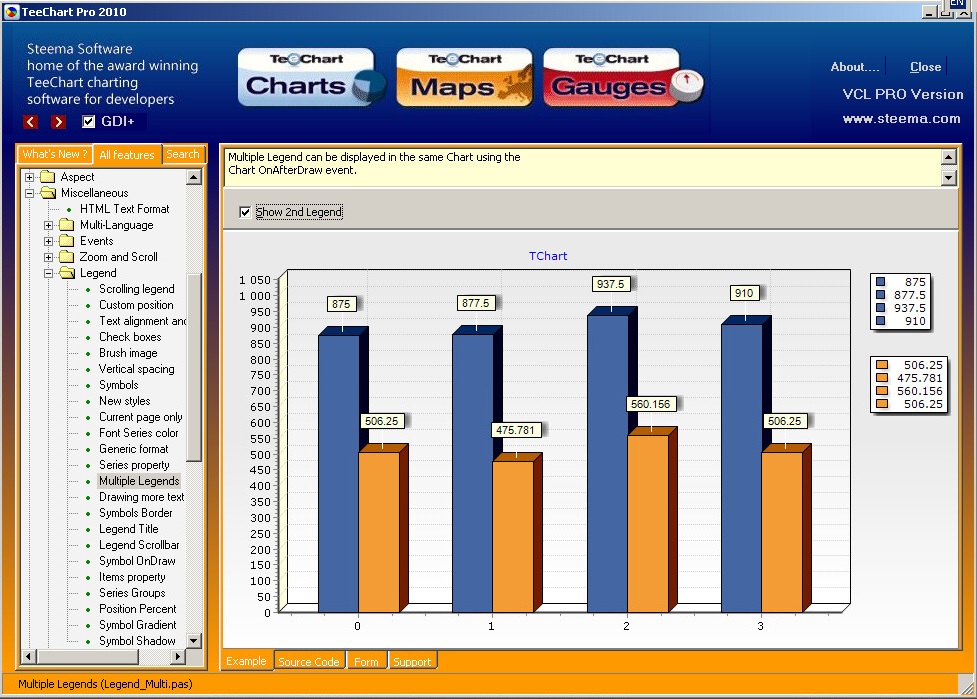Switch to the What's New ? tab
The width and height of the screenshot is (977, 699).
pyautogui.click(x=55, y=154)
